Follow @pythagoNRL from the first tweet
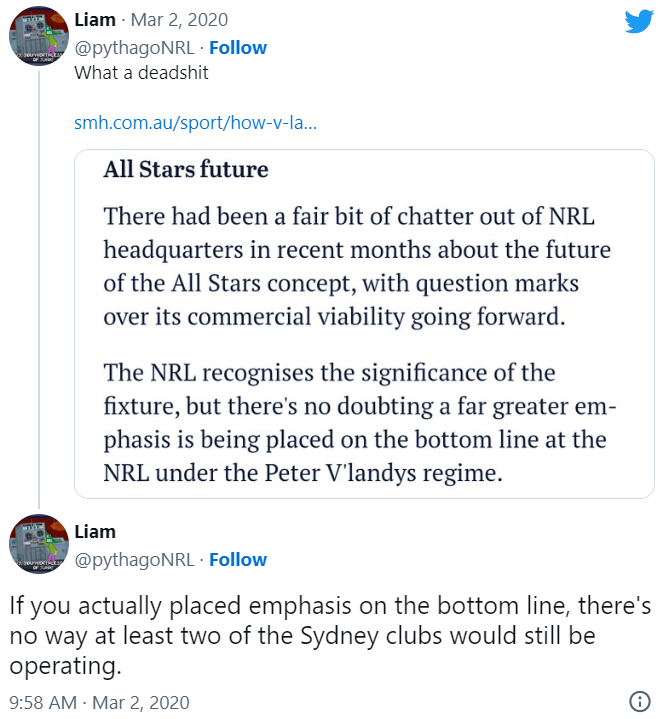 (x=238, y=48)
